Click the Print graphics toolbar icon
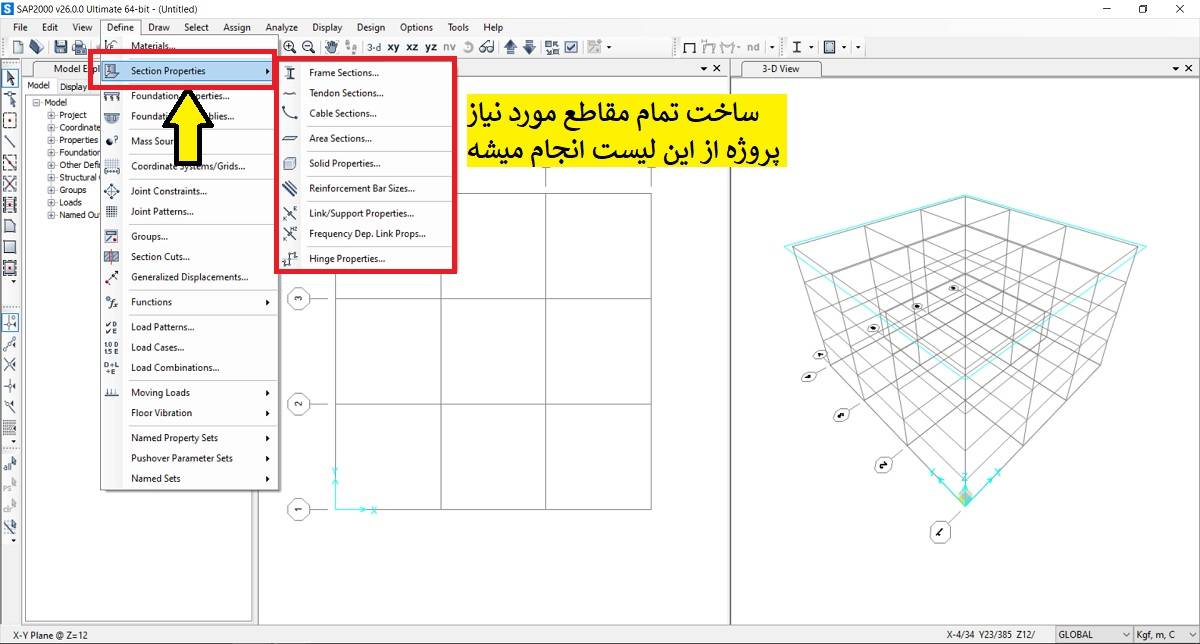The image size is (1200, 644). click(80, 47)
